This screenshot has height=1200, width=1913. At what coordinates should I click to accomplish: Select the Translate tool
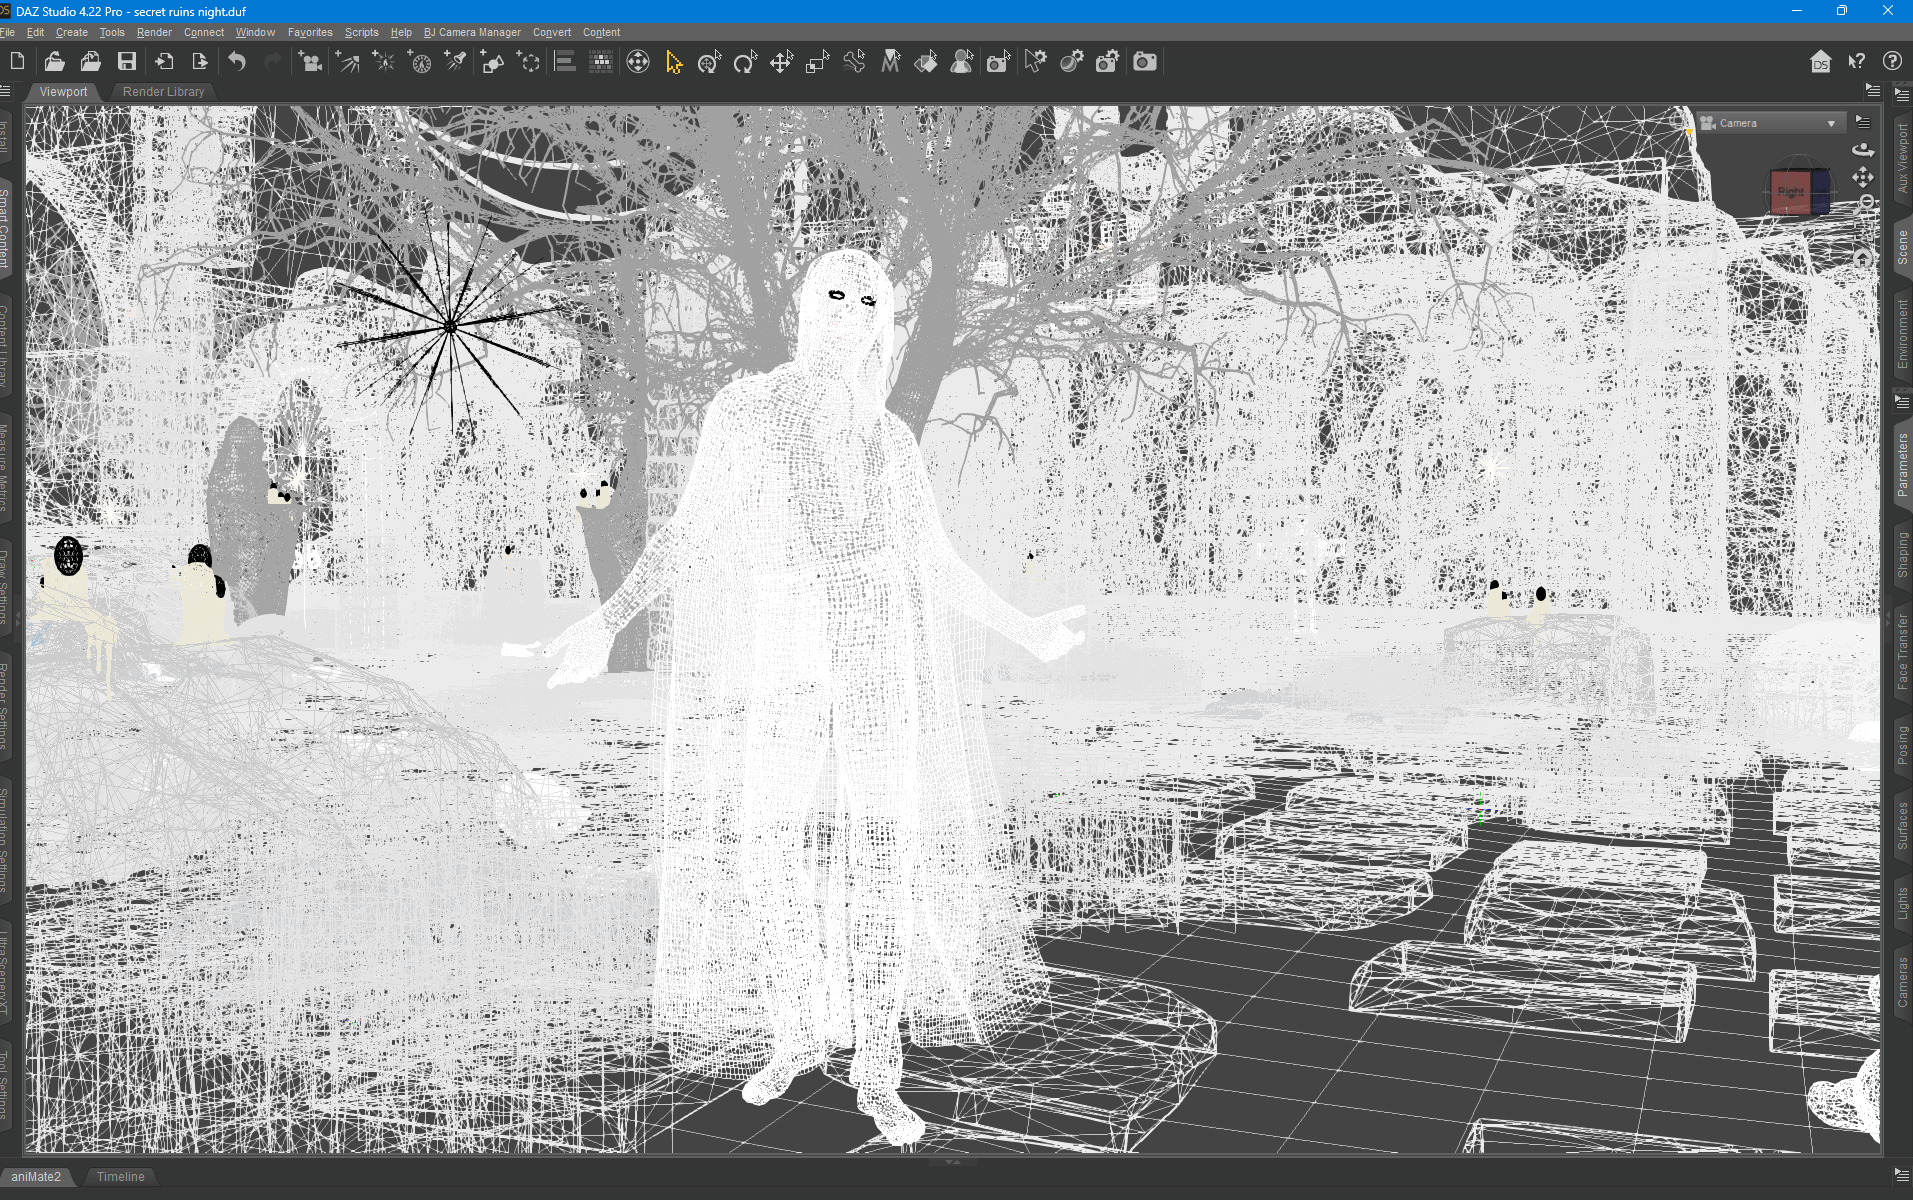click(781, 62)
